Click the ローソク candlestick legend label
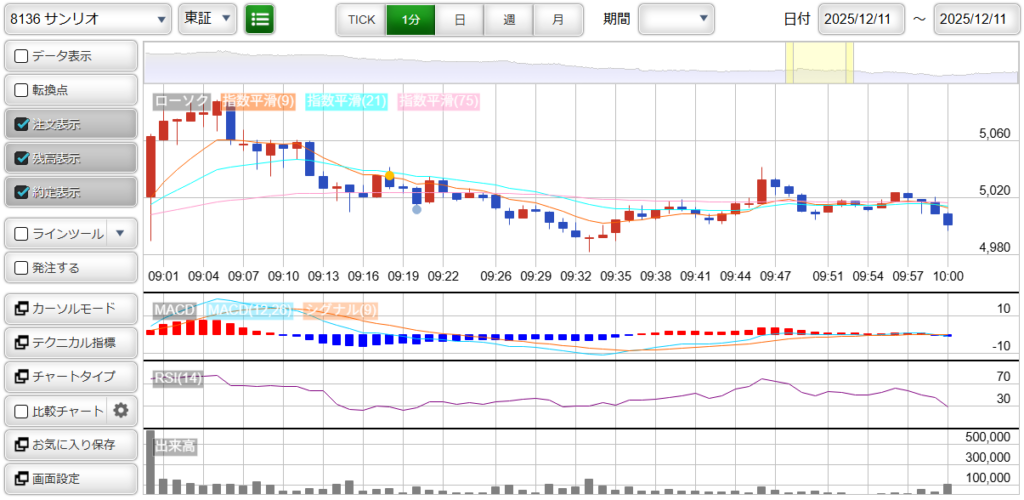The width and height of the screenshot is (1024, 500). pyautogui.click(x=181, y=101)
